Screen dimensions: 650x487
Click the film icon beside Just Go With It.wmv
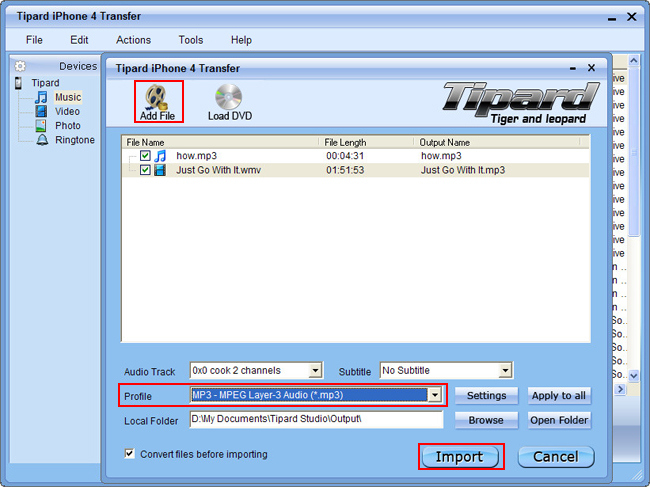[160, 170]
